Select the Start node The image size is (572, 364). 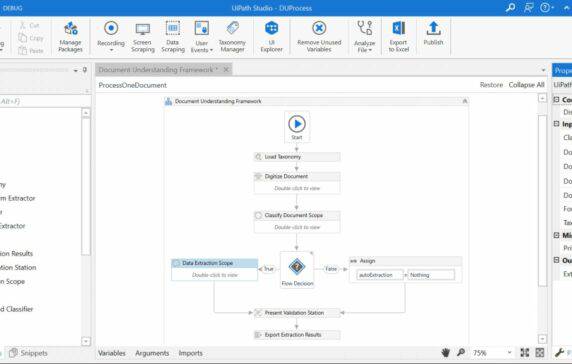point(297,127)
